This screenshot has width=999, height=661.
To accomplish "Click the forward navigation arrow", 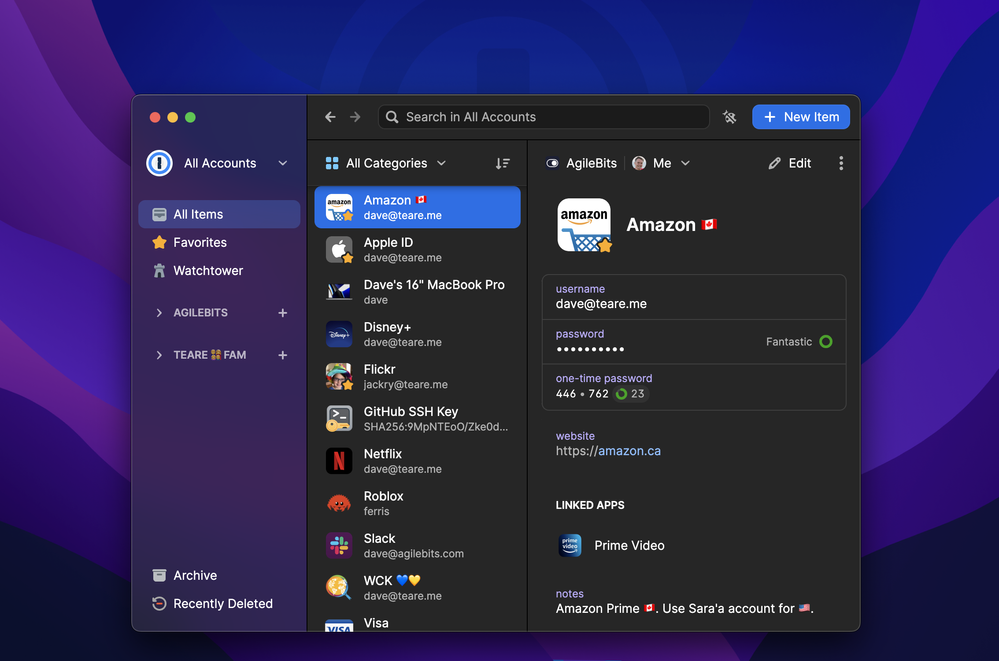I will [355, 117].
